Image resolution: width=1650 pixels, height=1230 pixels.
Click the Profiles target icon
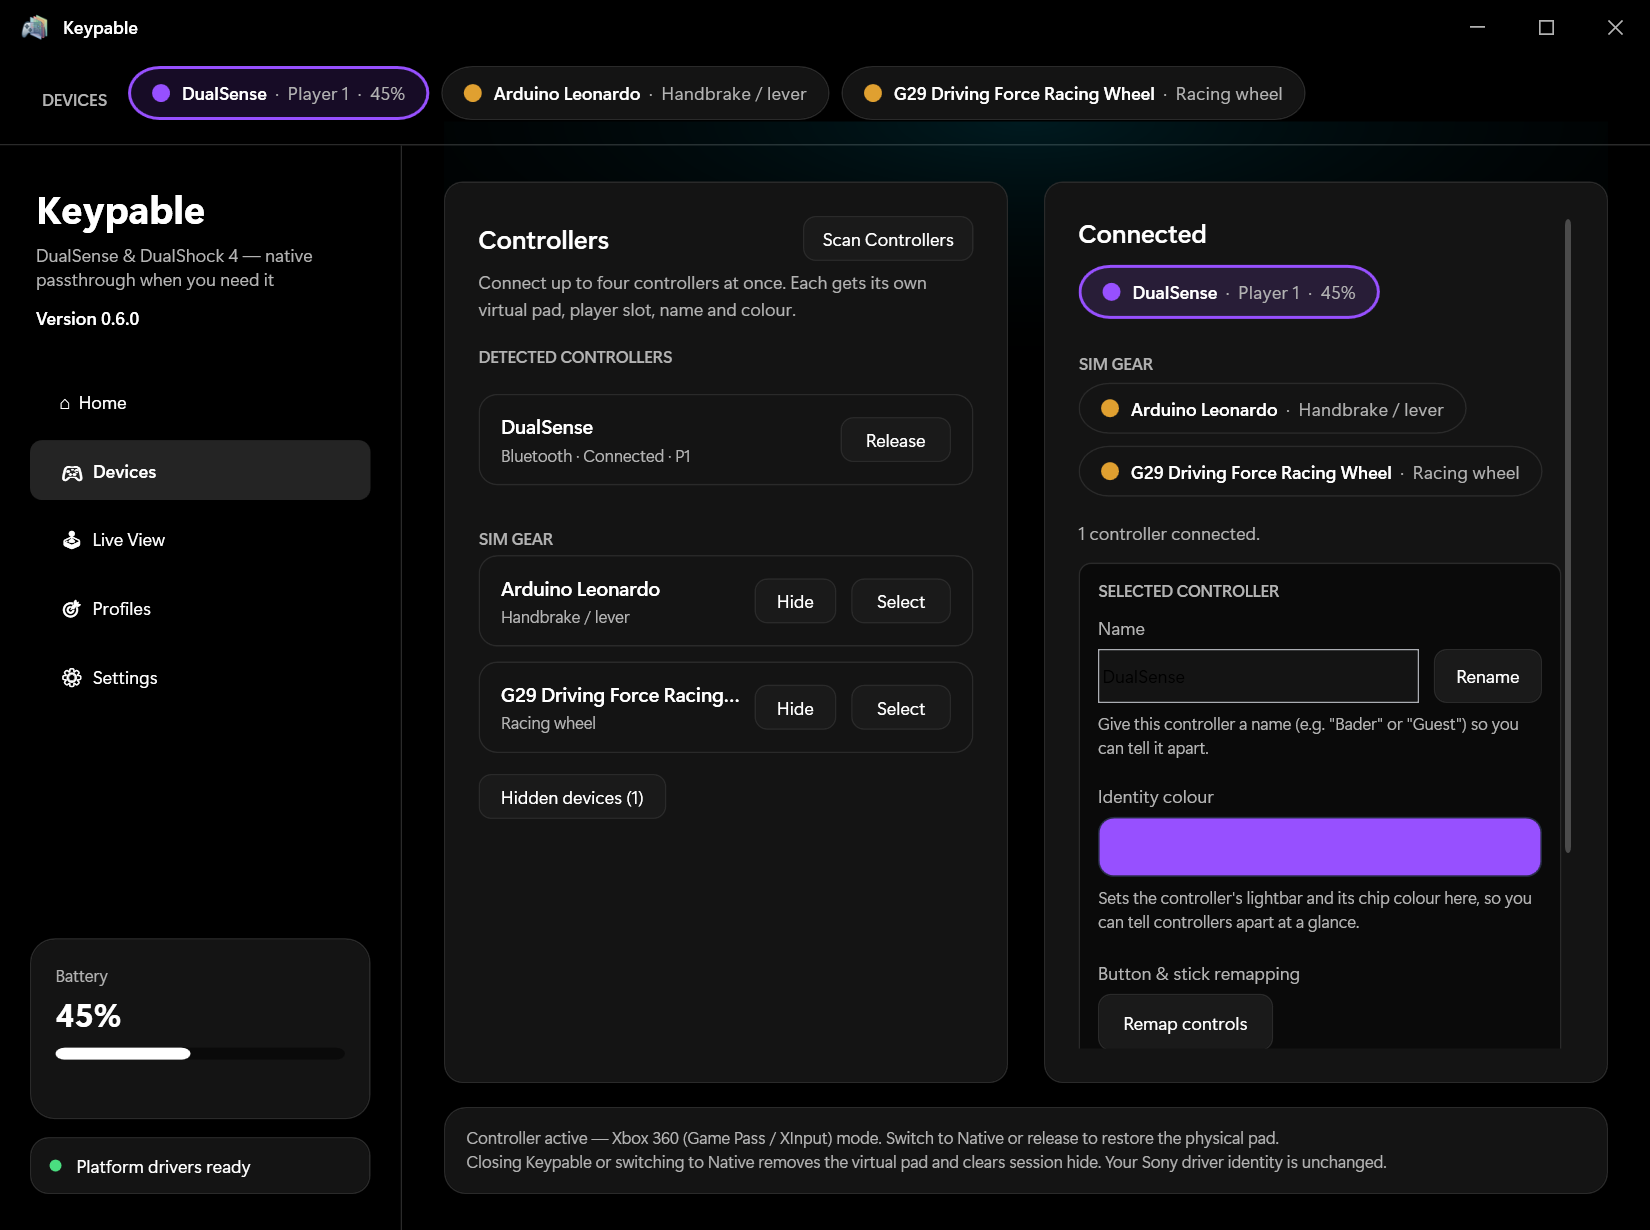[x=72, y=609]
